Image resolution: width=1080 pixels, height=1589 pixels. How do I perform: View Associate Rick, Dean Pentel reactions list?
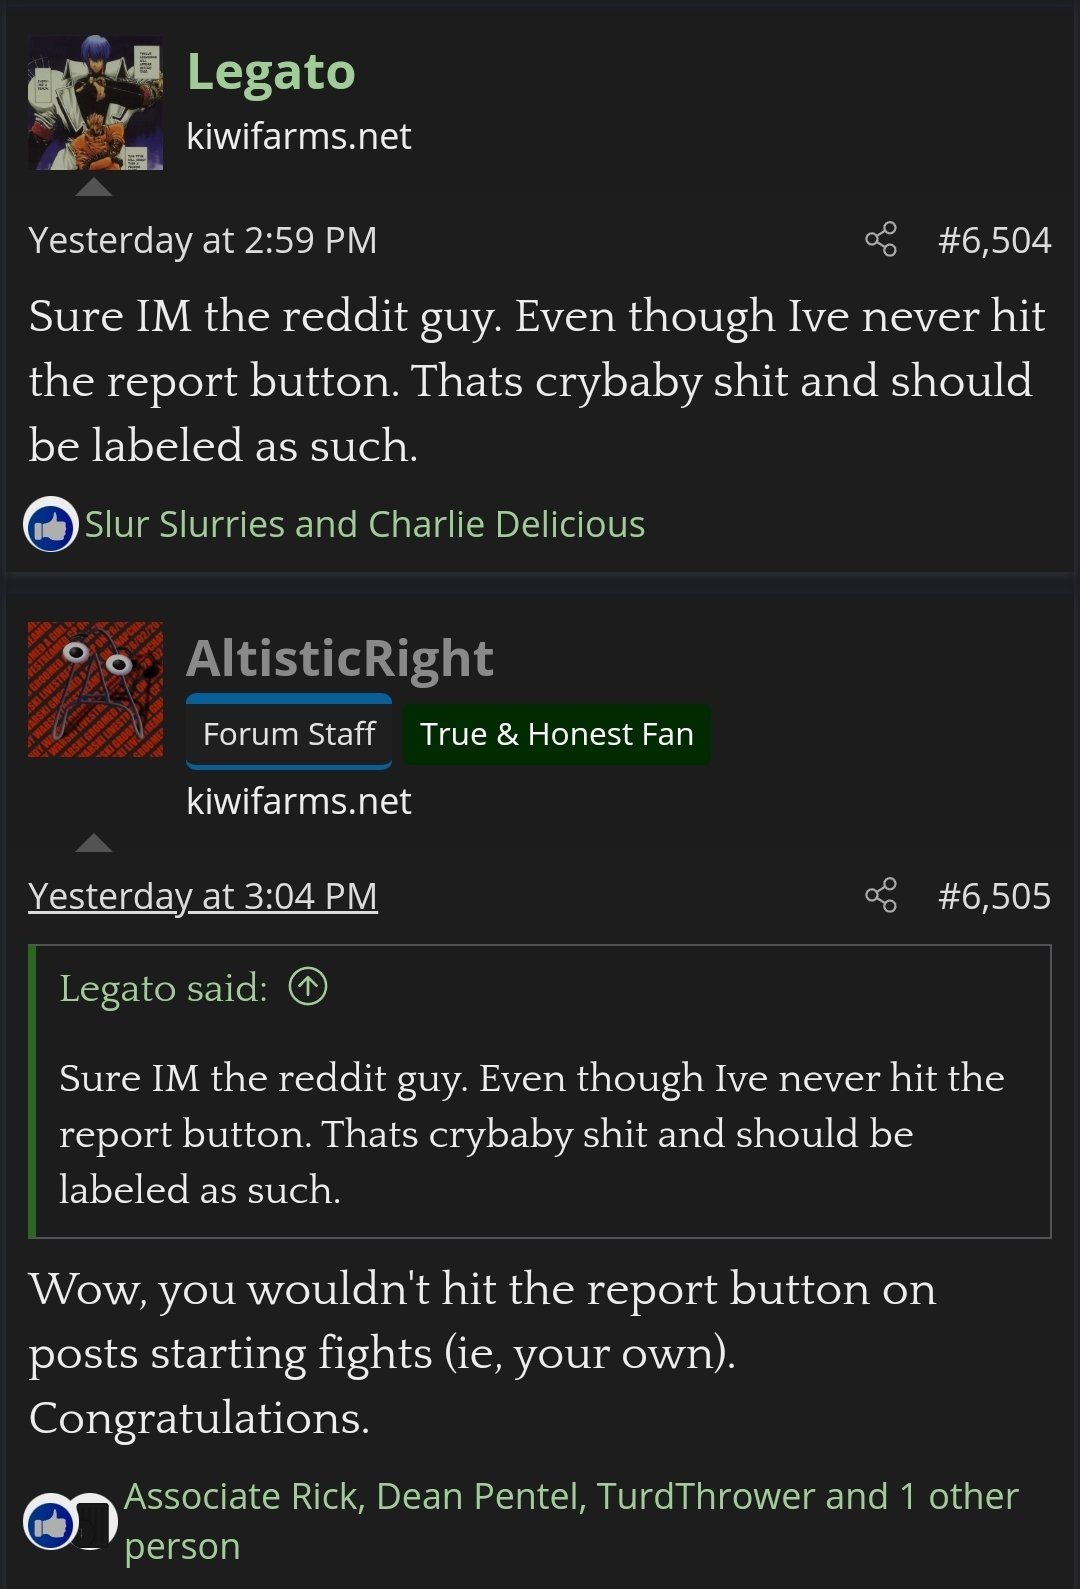[571, 1521]
